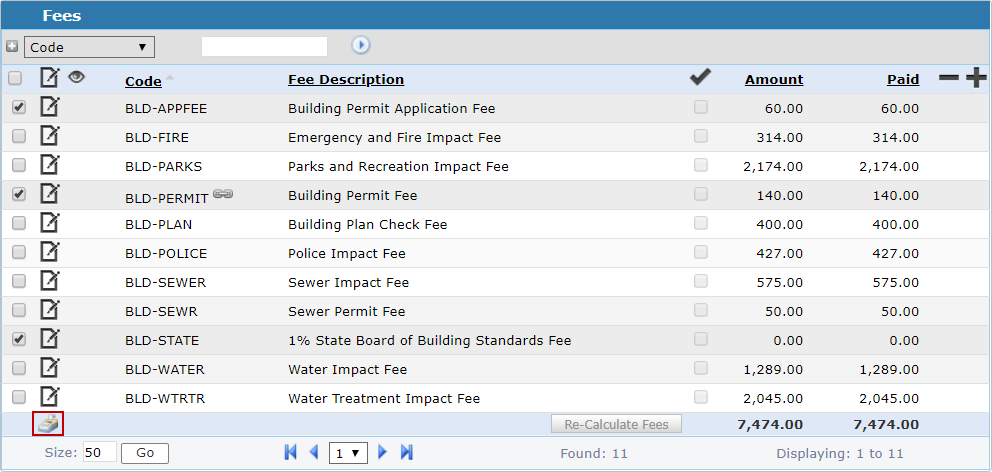
Task: Click the plus icon to add fee
Action: point(975,79)
